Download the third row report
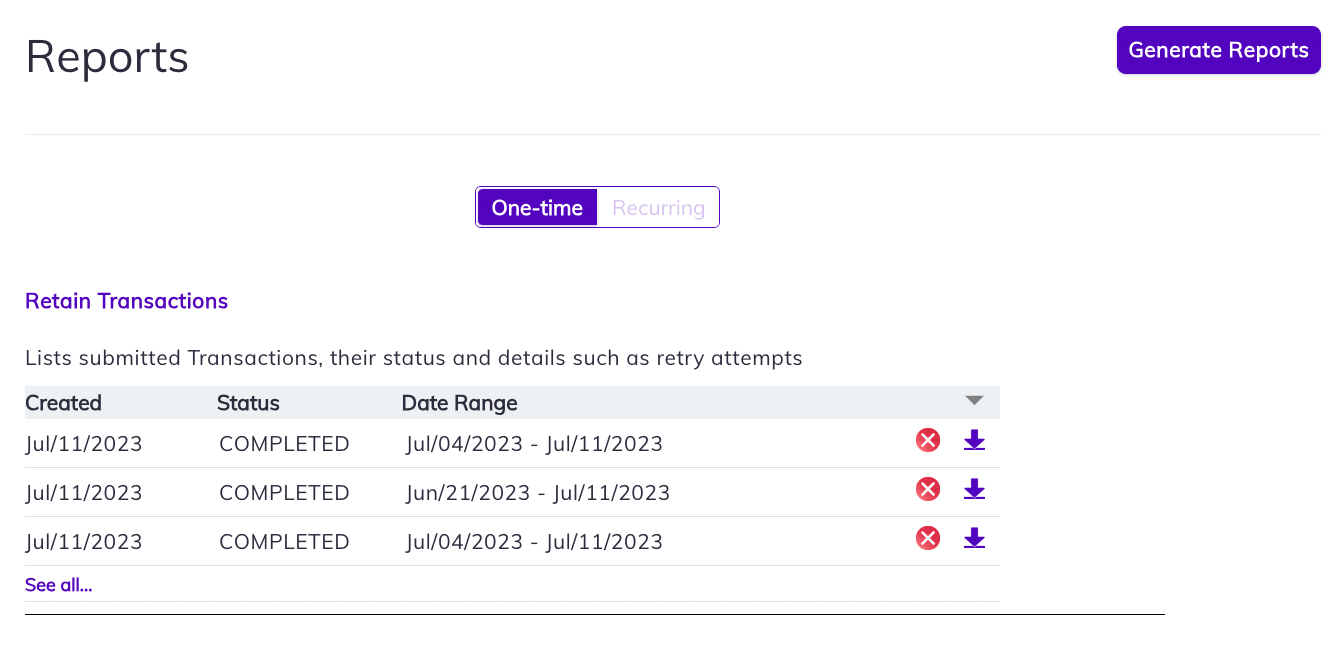 point(974,538)
